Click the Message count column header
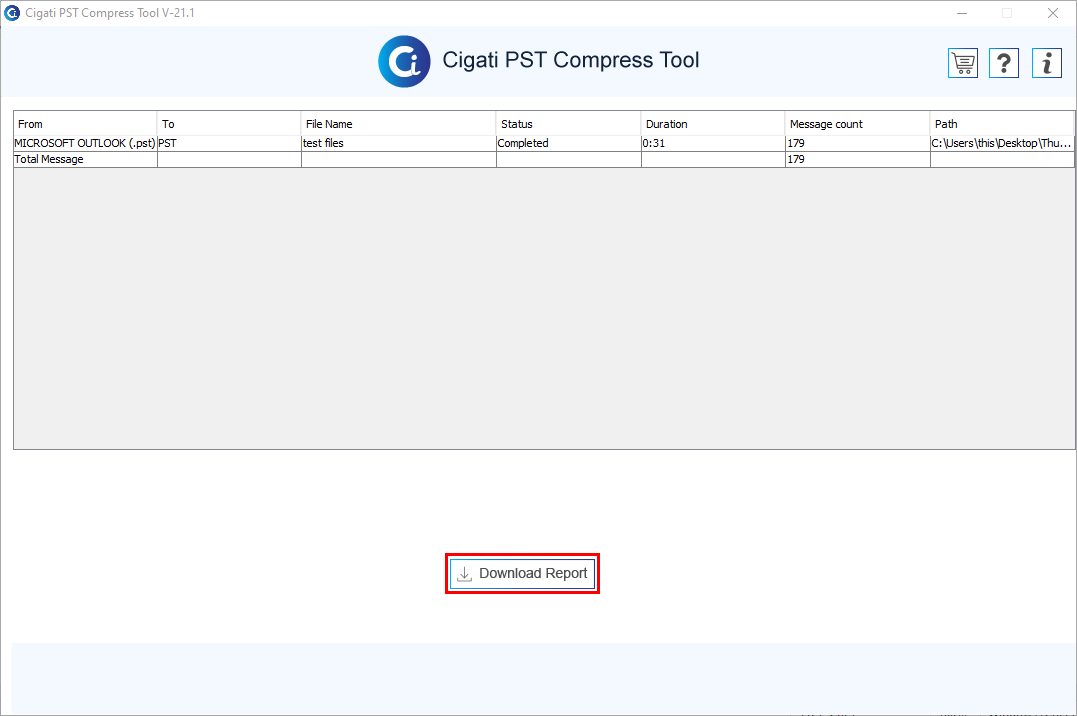Screen dimensions: 1077x716 pyautogui.click(x=857, y=124)
